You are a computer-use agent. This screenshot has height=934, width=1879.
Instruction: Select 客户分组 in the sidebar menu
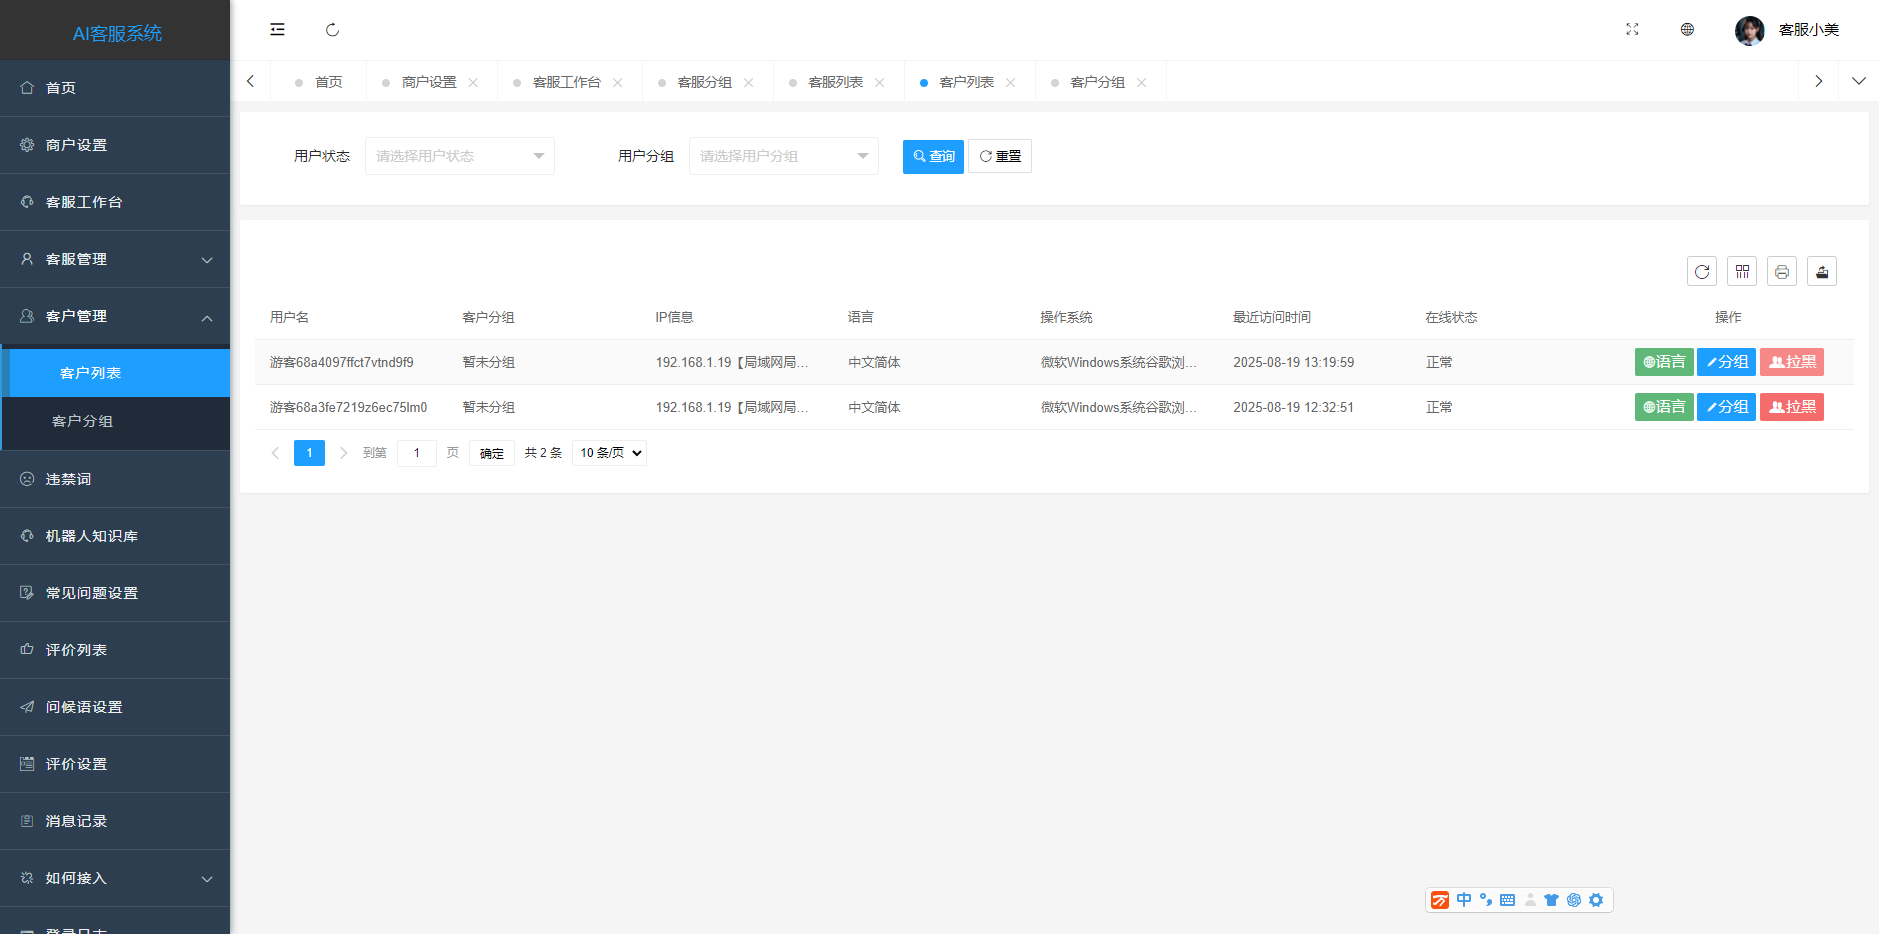click(83, 421)
